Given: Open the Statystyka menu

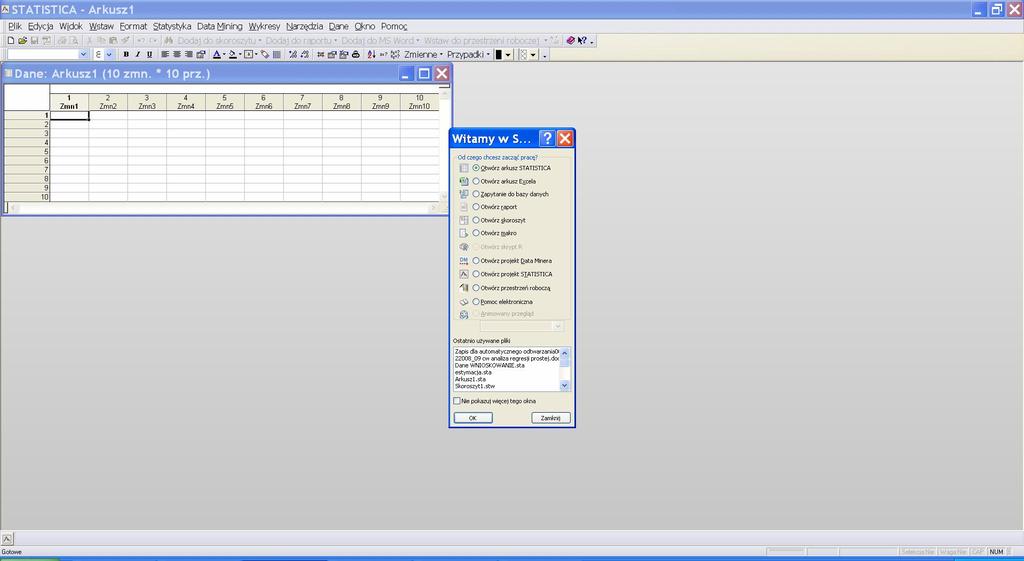Looking at the screenshot, I should (172, 26).
